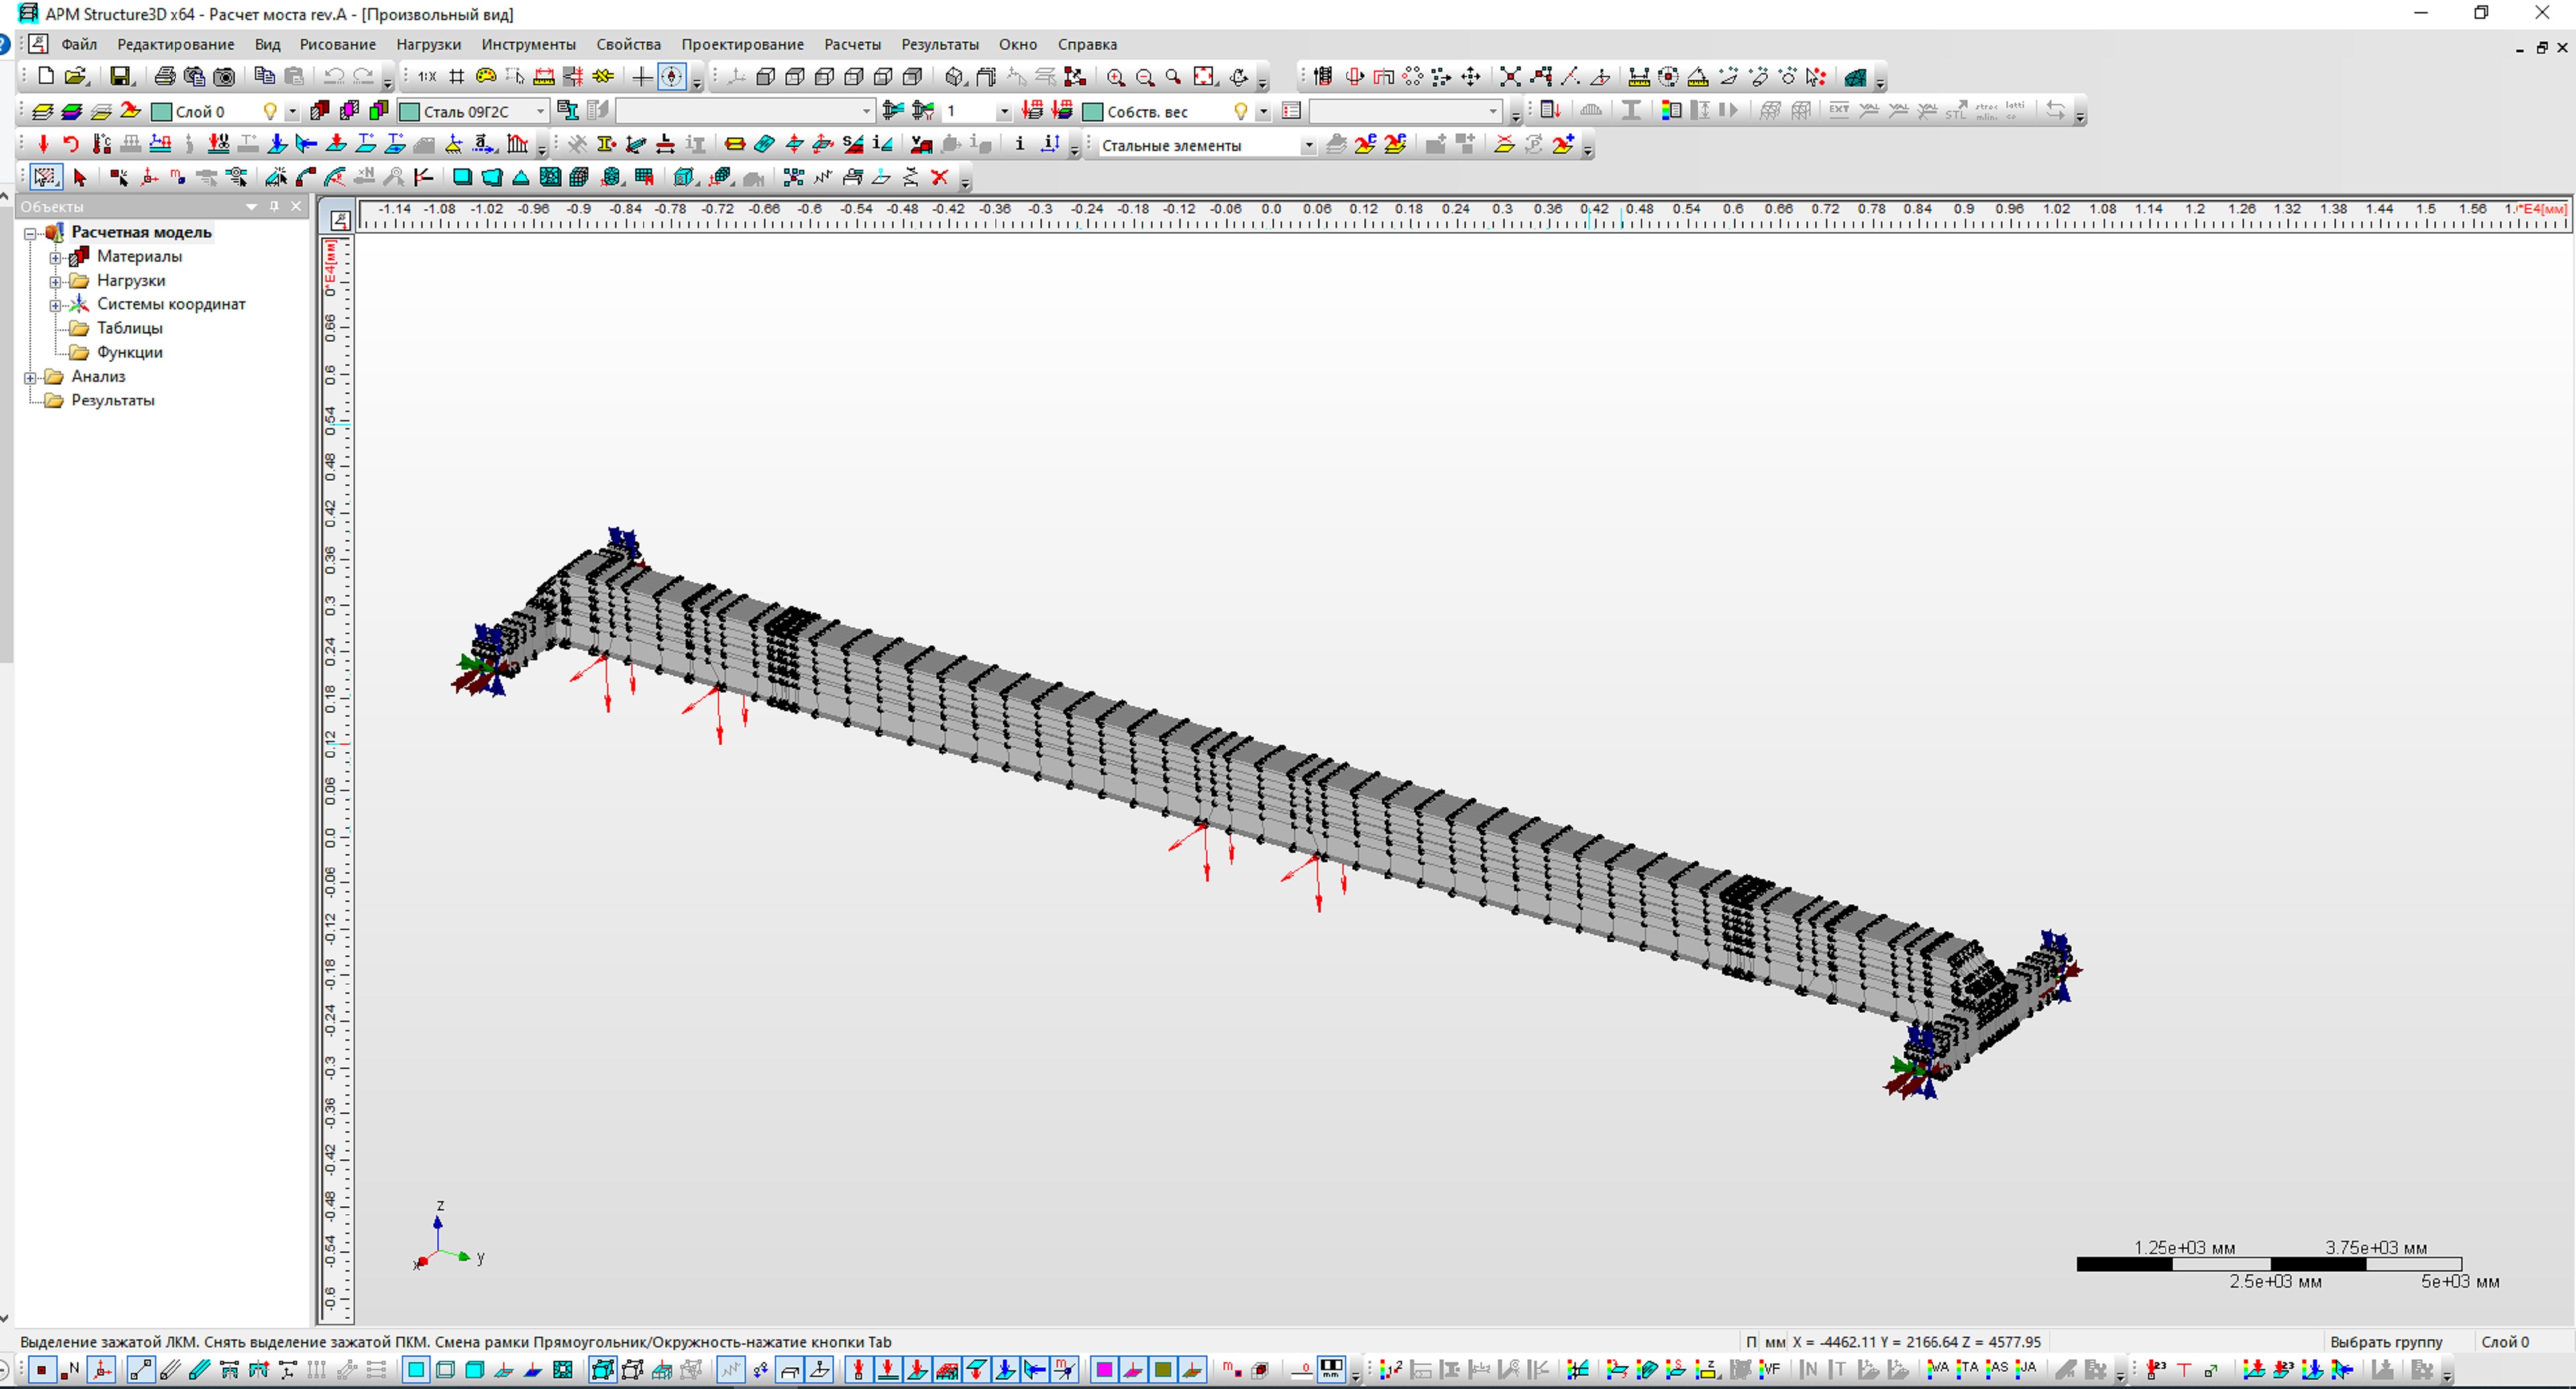
Task: Click the print icon in toolbar
Action: tap(165, 77)
